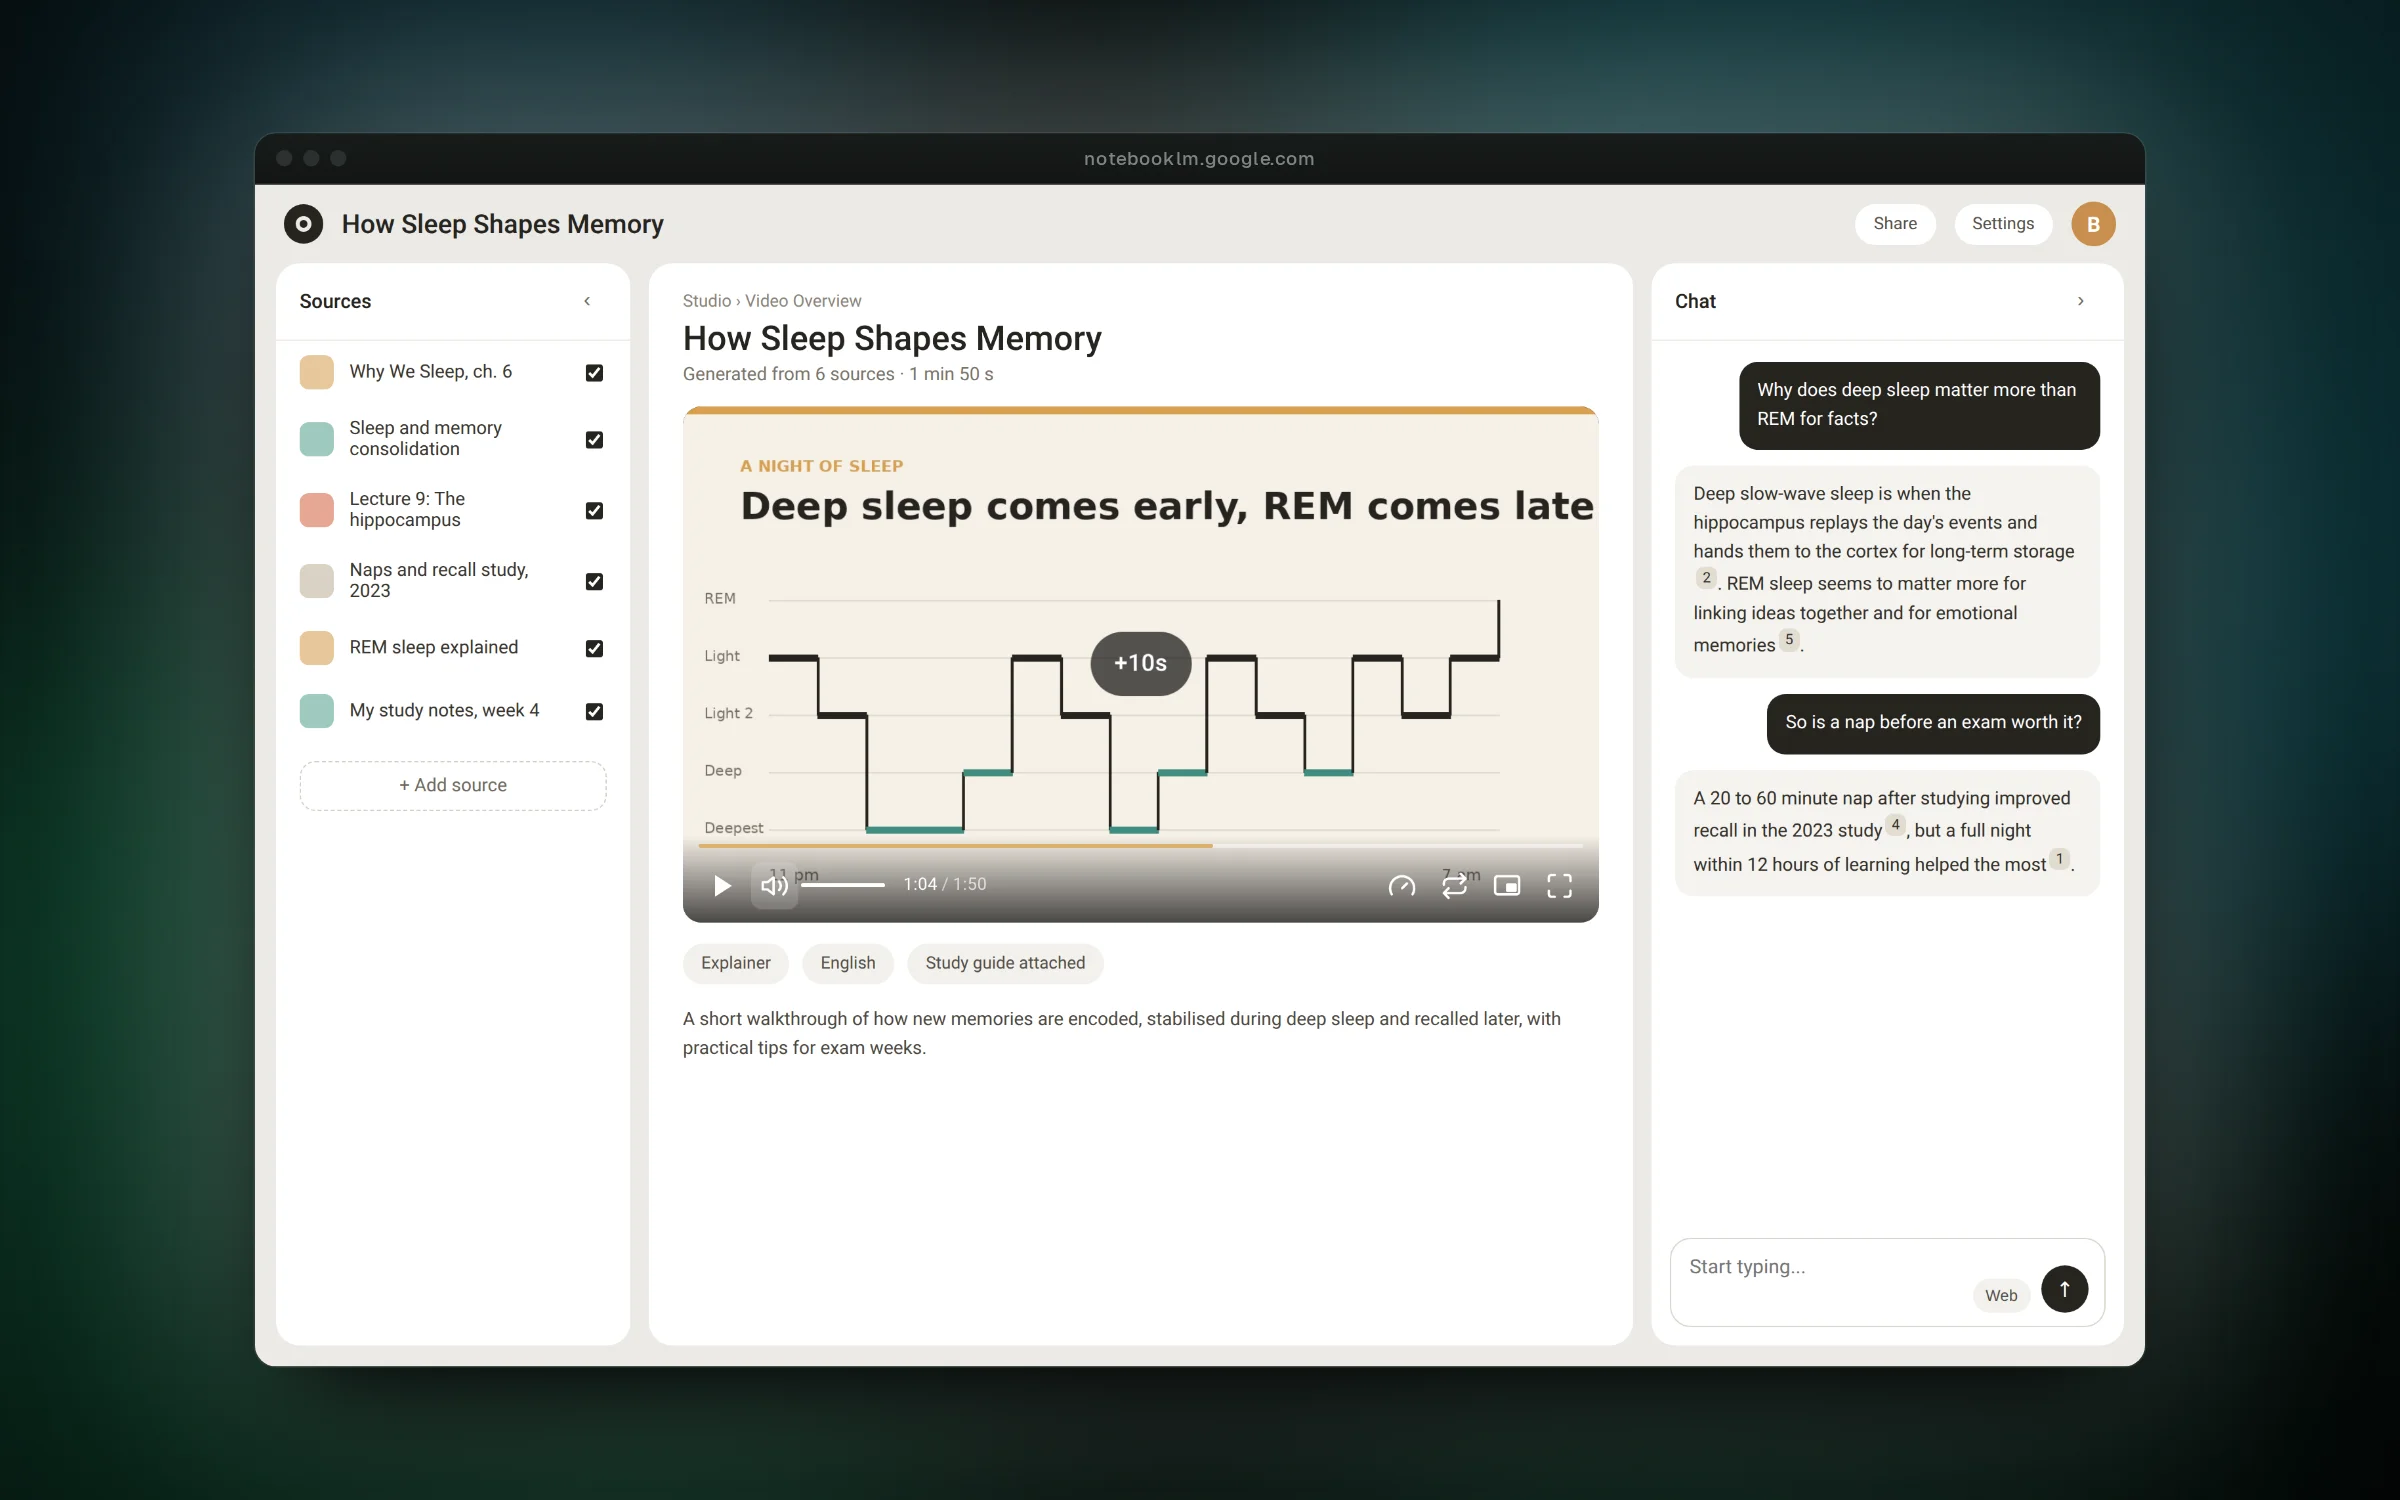Image resolution: width=2400 pixels, height=1500 pixels.
Task: Uncheck Naps and recall study, 2023 source
Action: point(594,582)
